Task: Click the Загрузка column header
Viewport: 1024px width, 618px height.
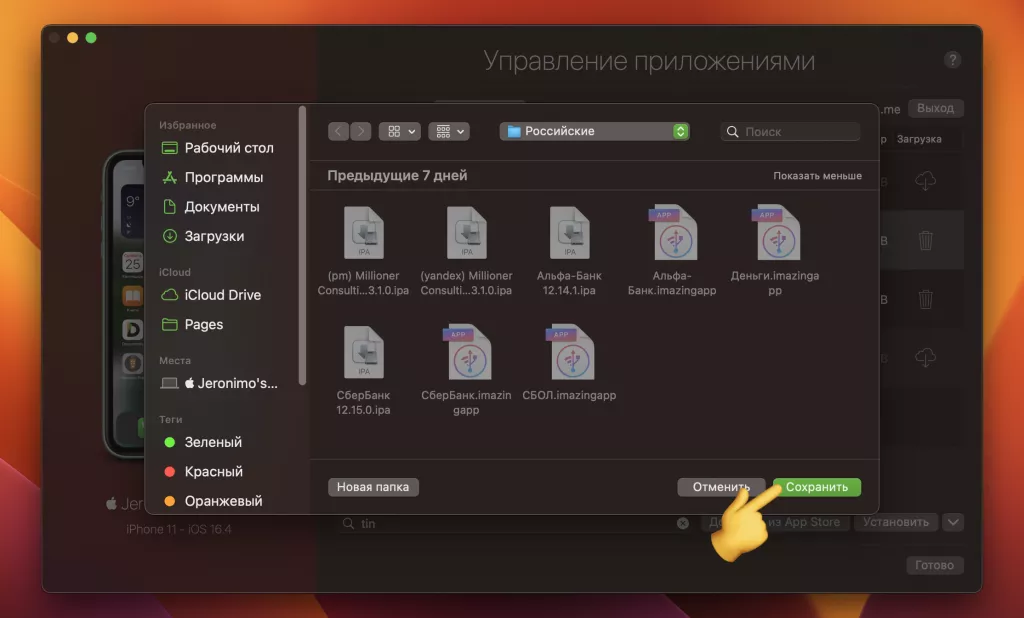Action: 919,139
